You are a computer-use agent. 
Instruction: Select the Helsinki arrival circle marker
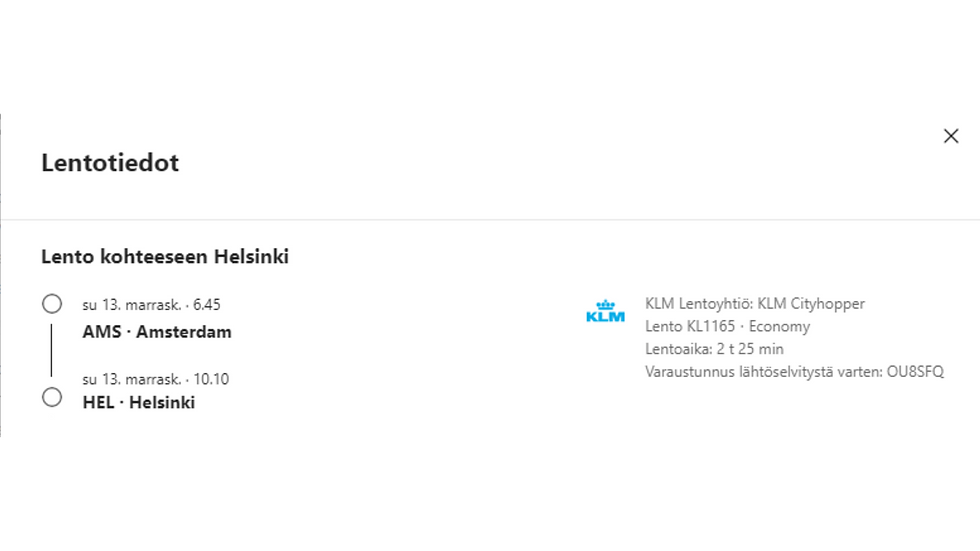tap(52, 397)
